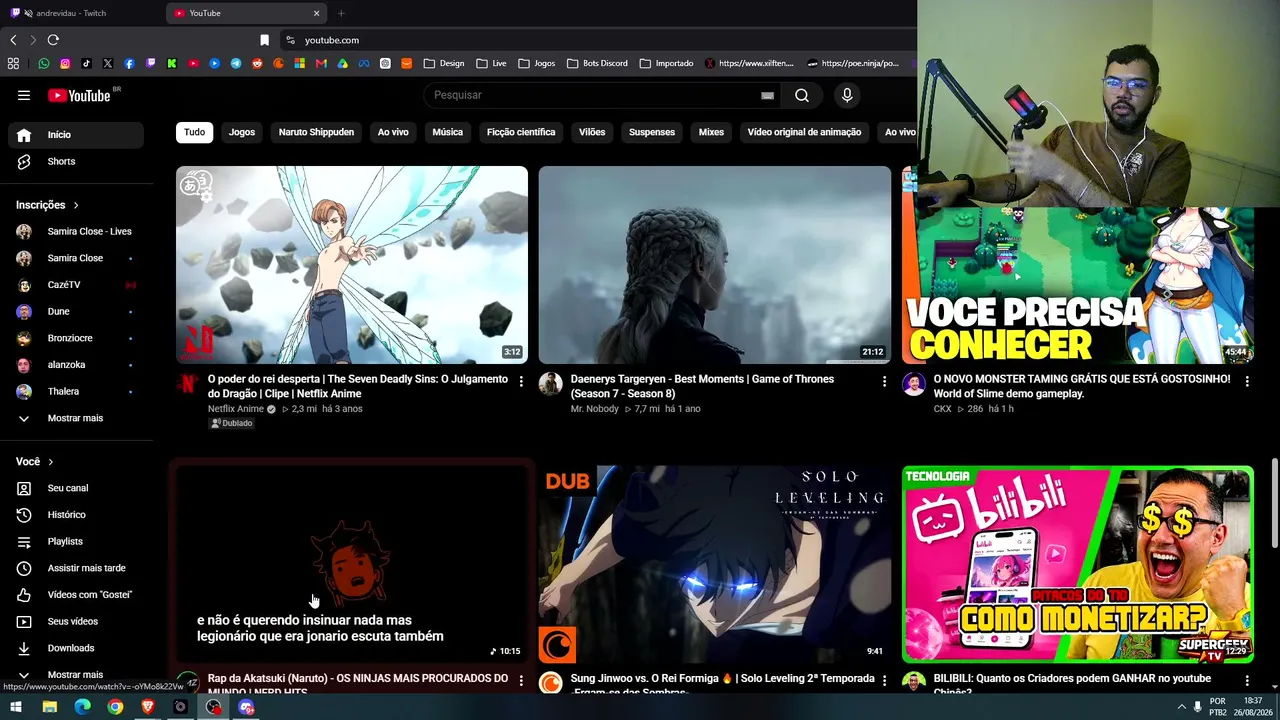Image resolution: width=1280 pixels, height=720 pixels.
Task: Go back to previous page
Action: click(13, 40)
